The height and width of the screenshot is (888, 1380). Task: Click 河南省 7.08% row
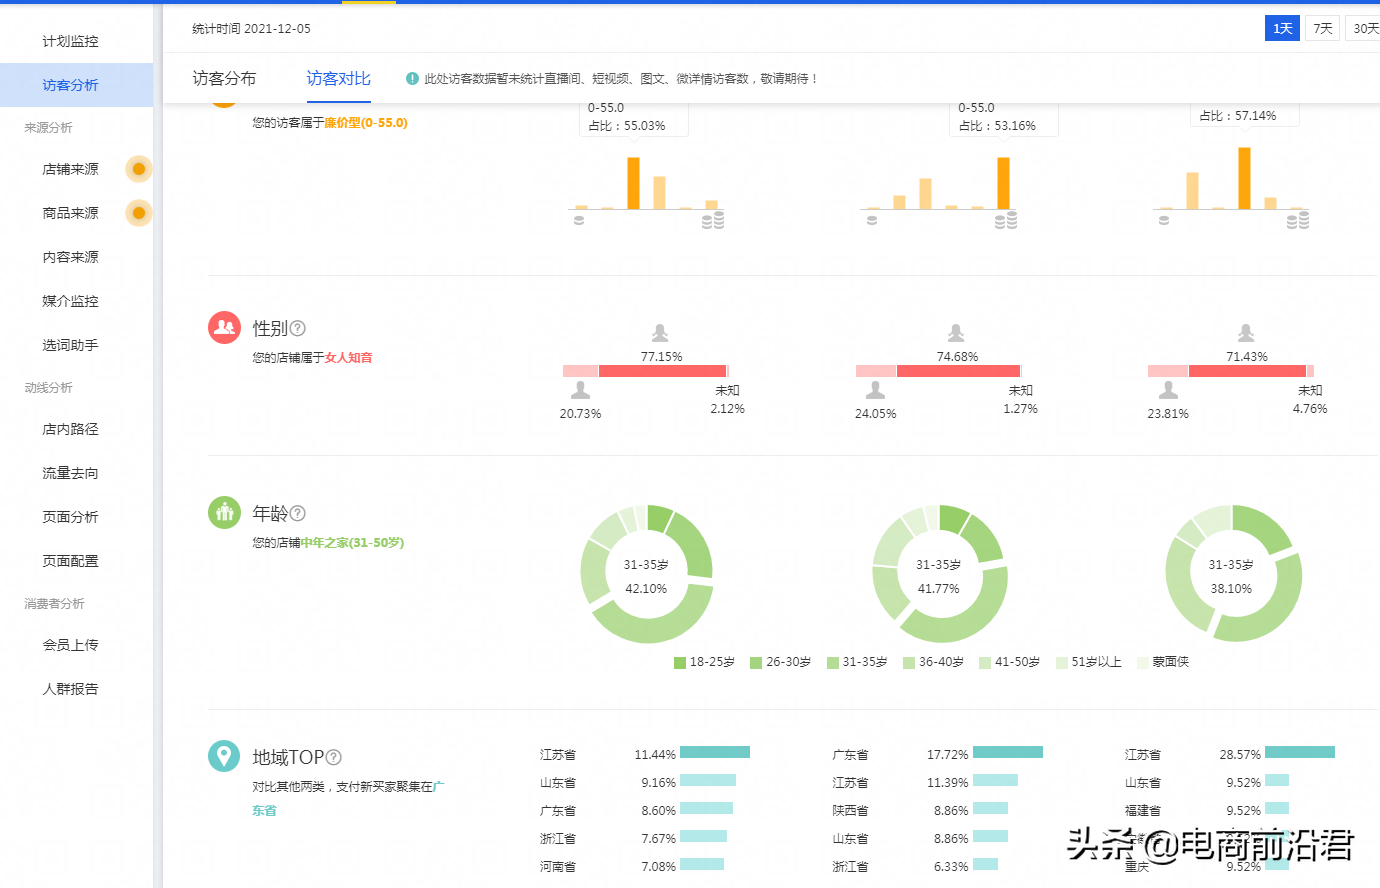[x=632, y=866]
